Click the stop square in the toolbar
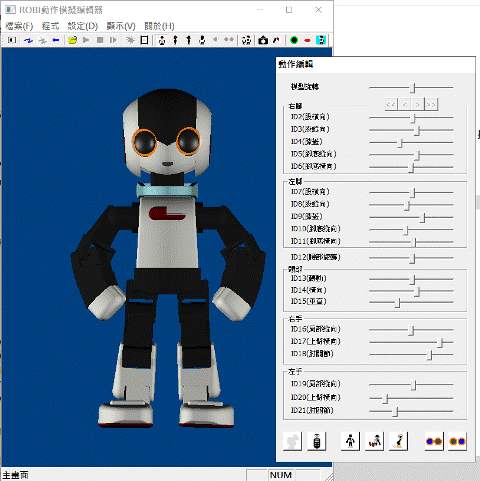 [x=100, y=40]
